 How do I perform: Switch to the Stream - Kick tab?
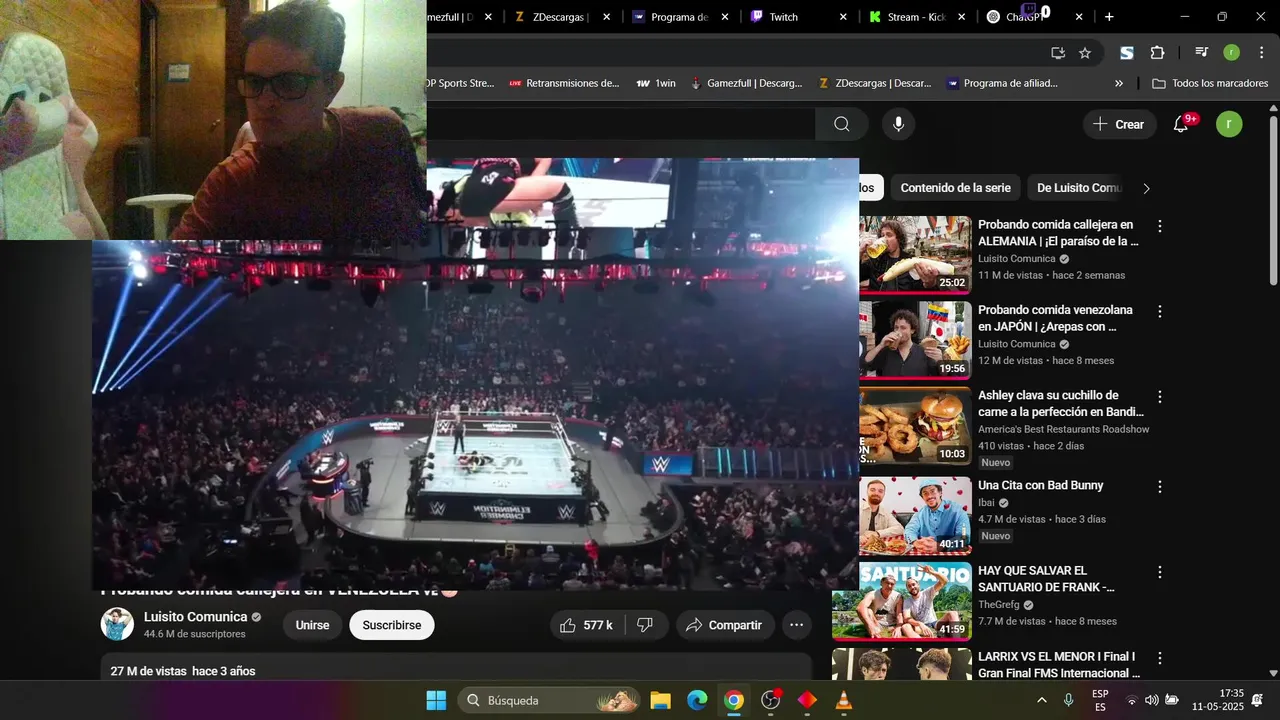click(x=917, y=17)
